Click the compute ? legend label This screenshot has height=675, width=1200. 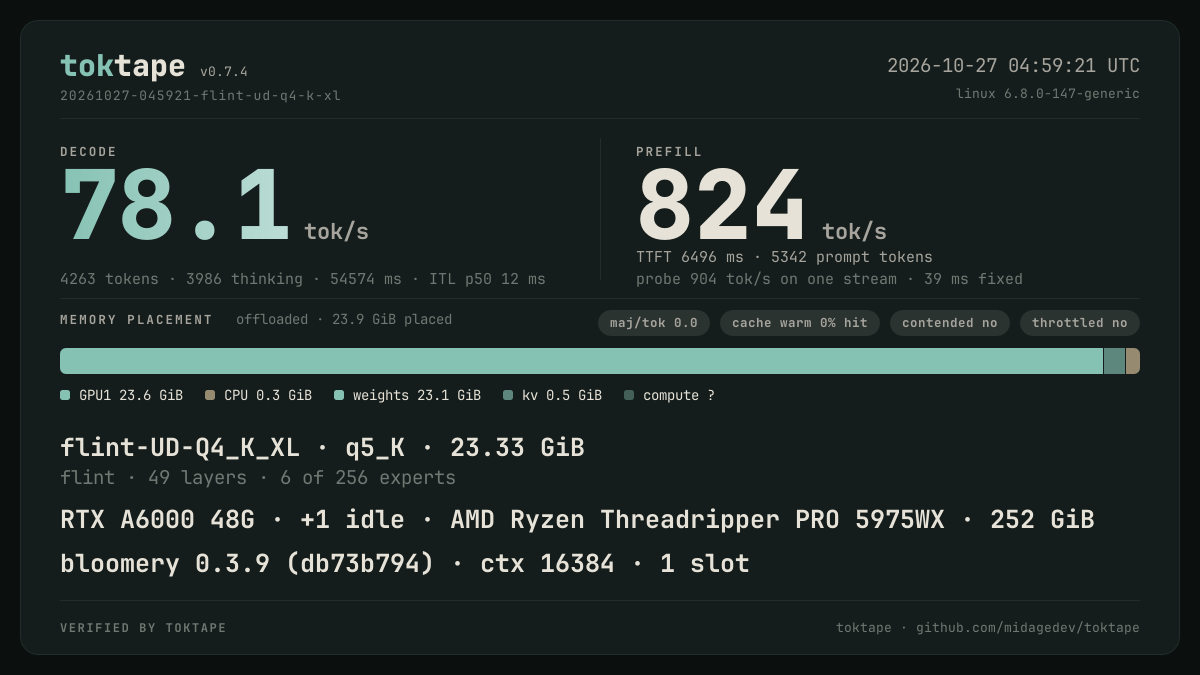tap(679, 396)
